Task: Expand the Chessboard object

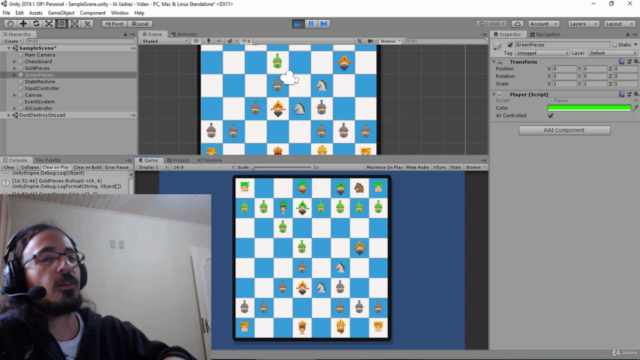Action: [x=15, y=62]
